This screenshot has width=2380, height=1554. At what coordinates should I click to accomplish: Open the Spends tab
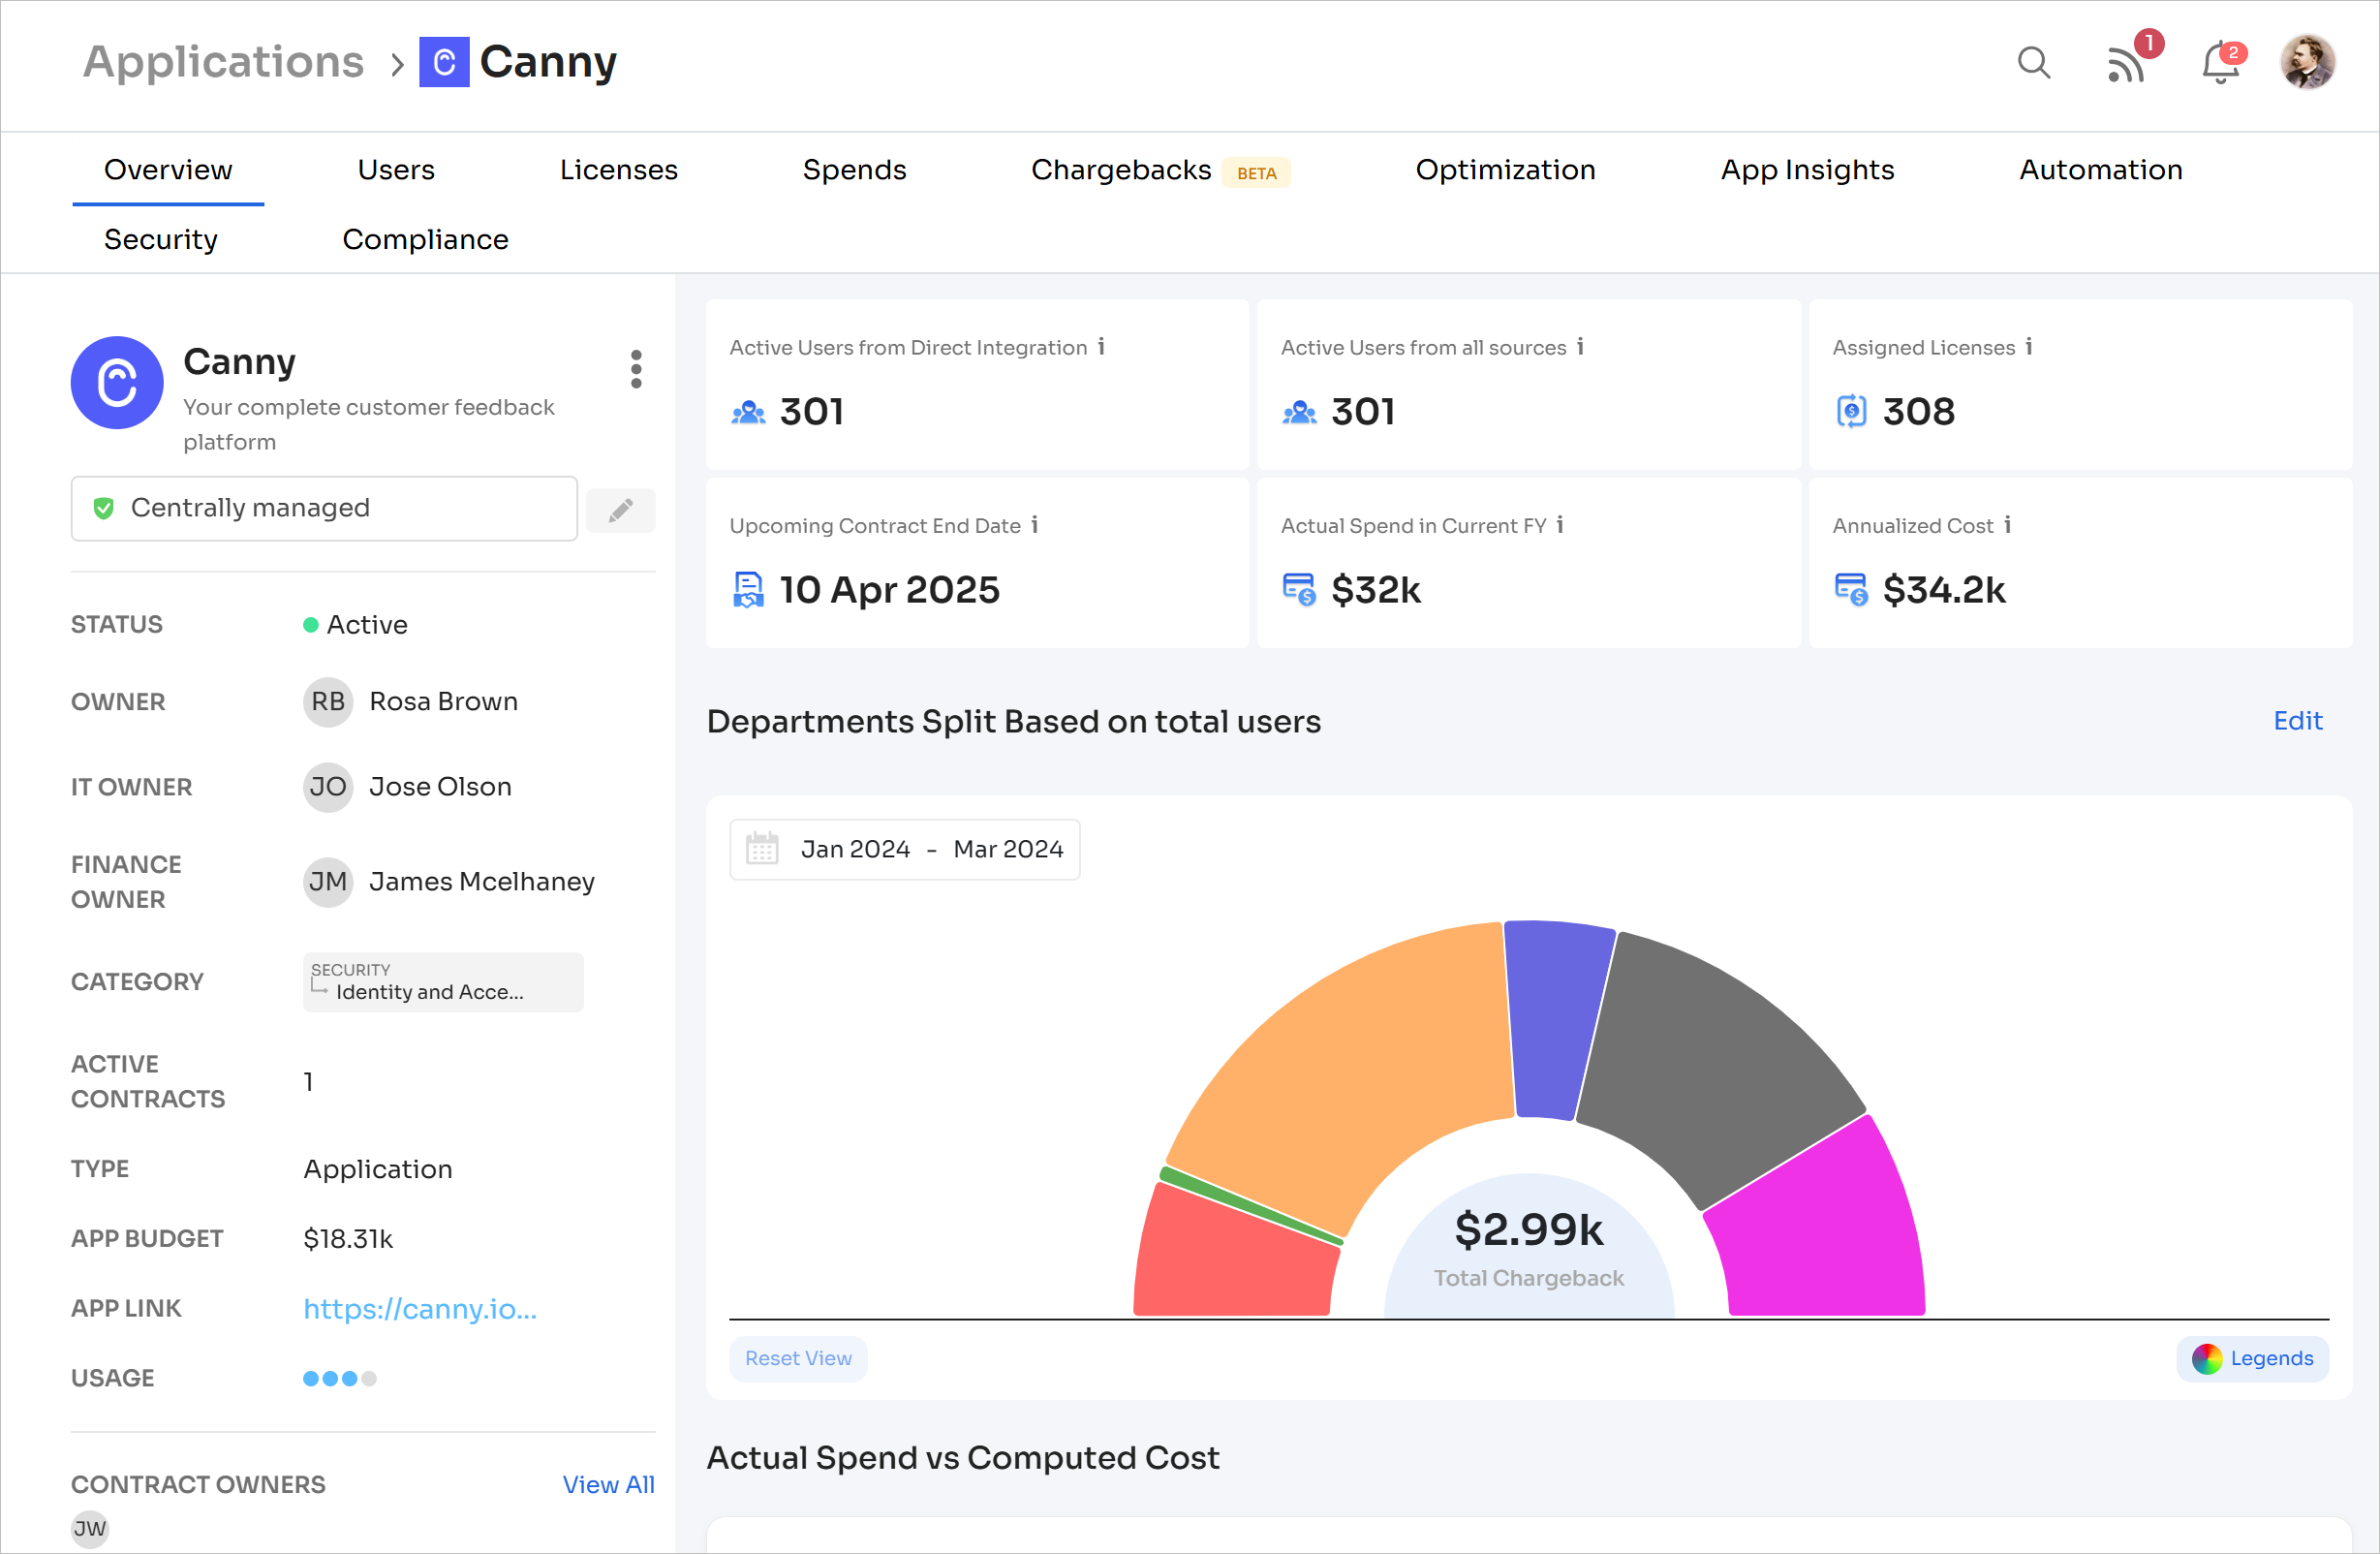pyautogui.click(x=854, y=170)
